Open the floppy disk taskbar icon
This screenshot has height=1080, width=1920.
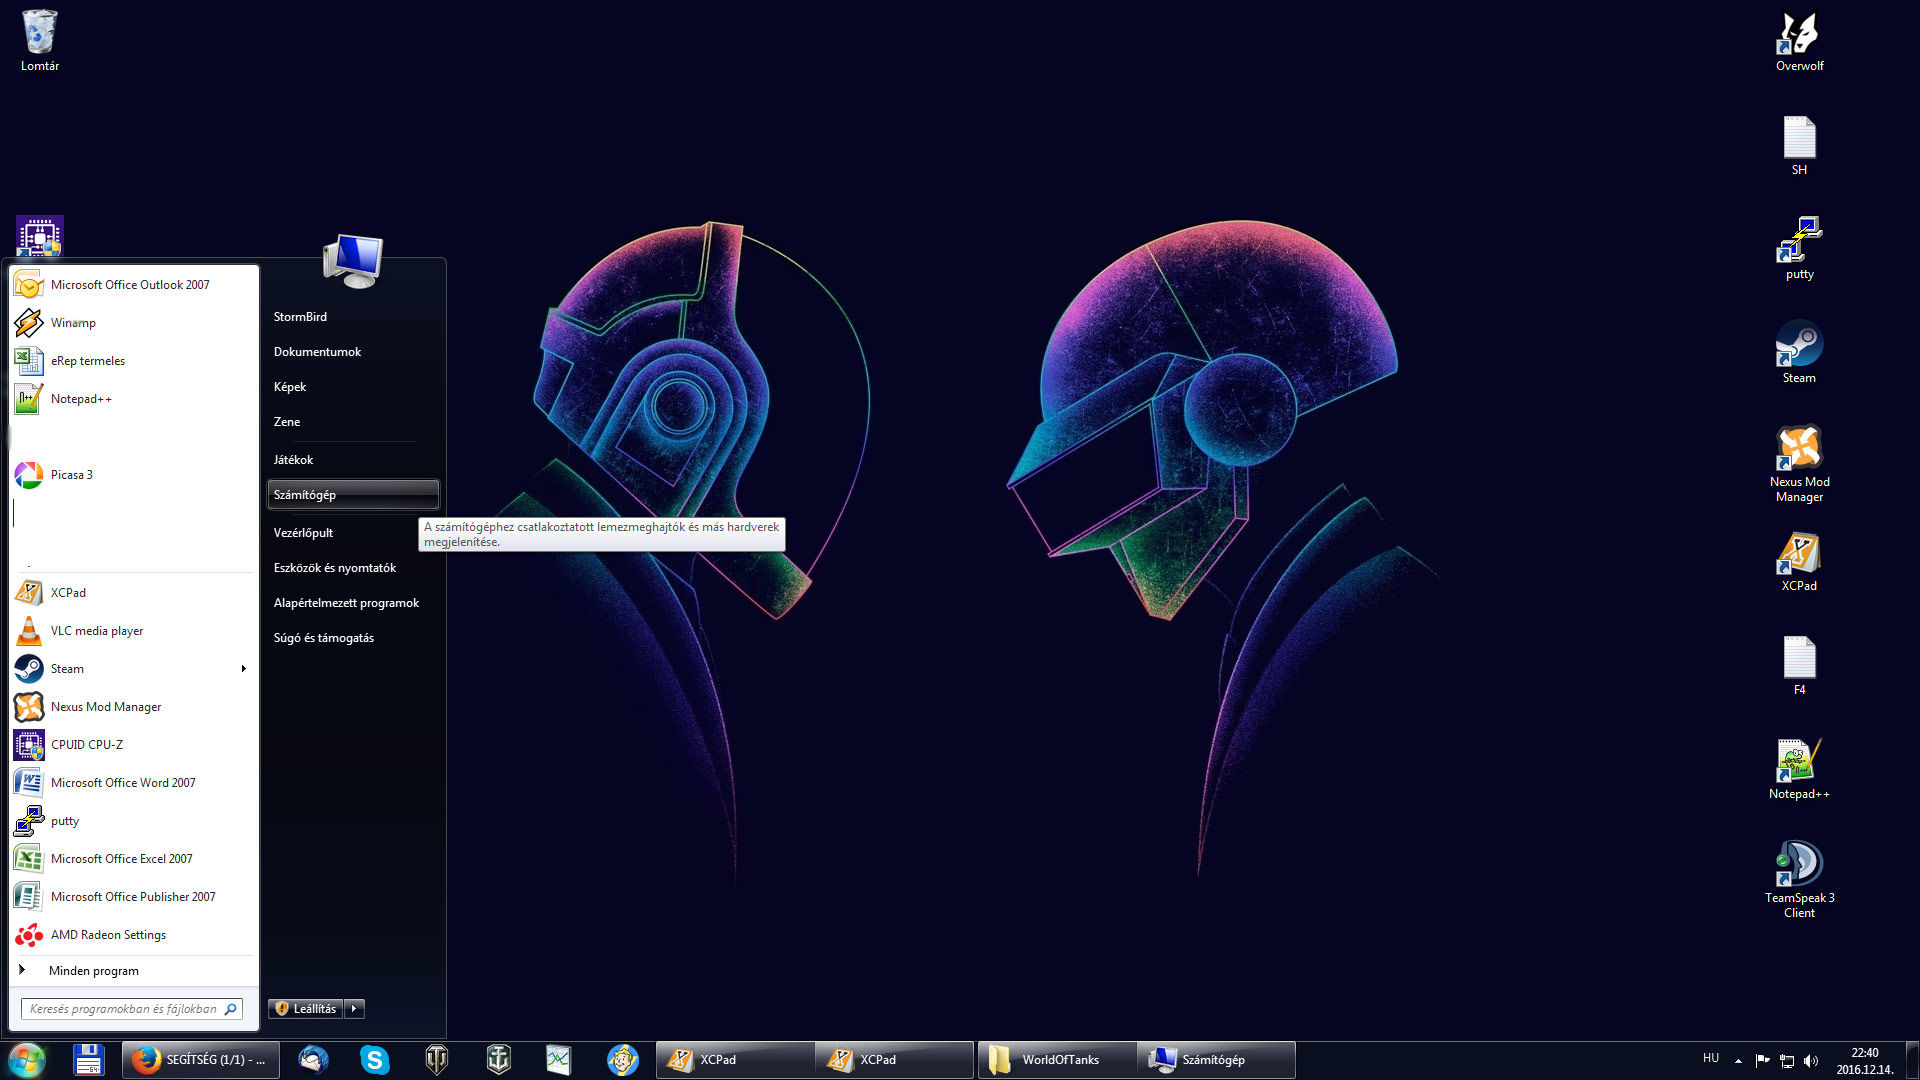(88, 1060)
